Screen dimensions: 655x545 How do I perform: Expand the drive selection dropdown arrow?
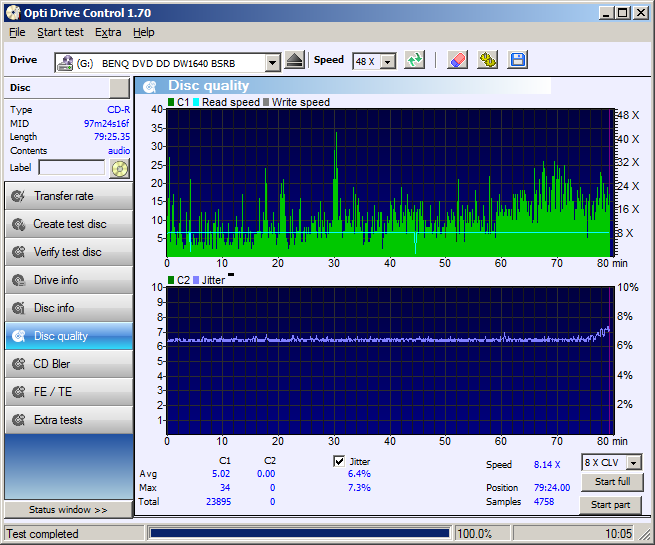272,63
